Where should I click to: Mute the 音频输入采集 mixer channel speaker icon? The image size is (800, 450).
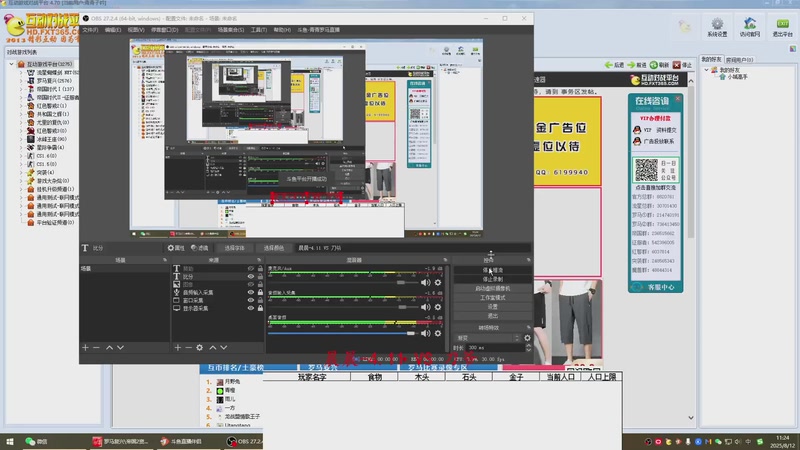(426, 307)
